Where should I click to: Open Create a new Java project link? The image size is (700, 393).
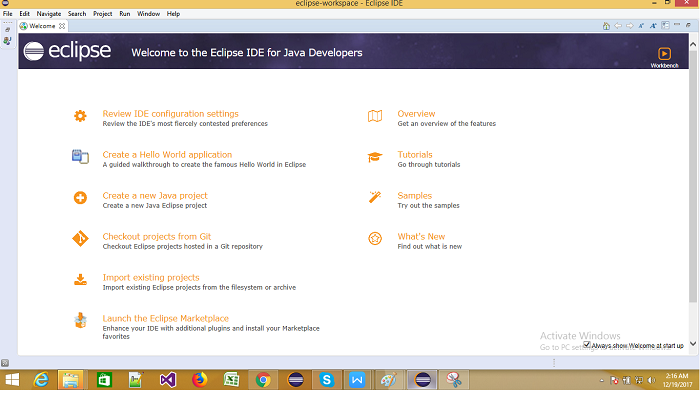(155, 196)
